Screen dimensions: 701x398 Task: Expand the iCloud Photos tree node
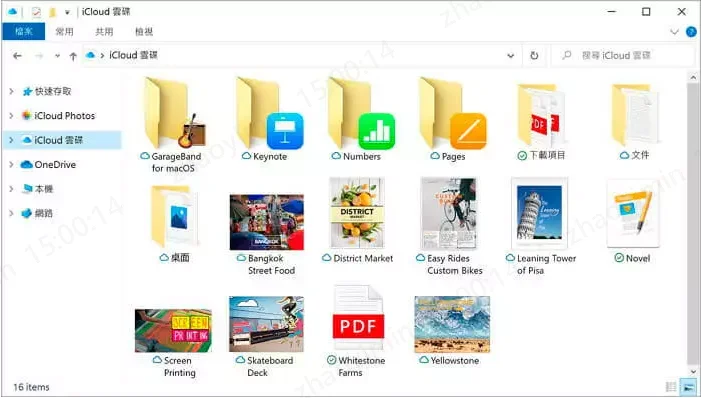(11, 116)
